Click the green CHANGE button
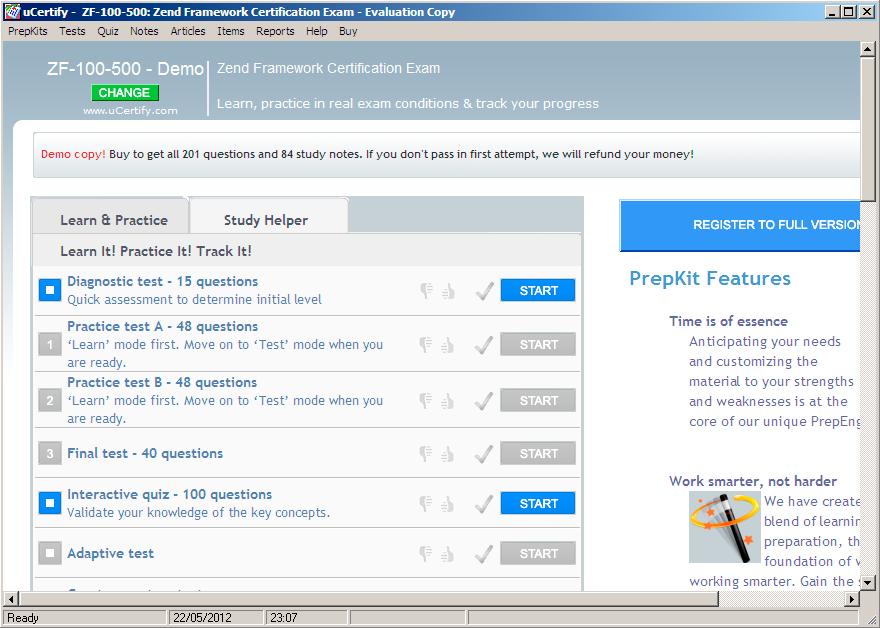This screenshot has width=880, height=628. [125, 93]
